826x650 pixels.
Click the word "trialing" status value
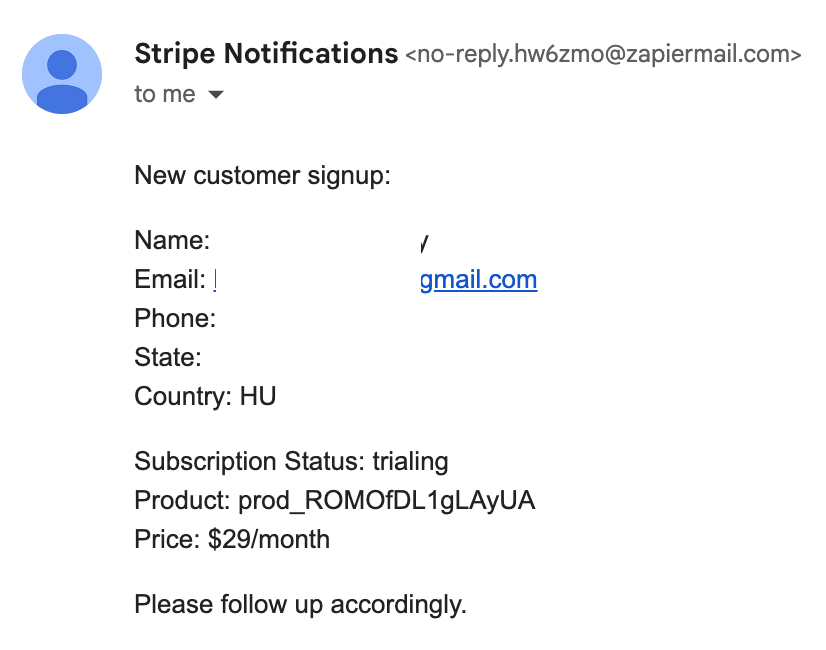point(410,462)
